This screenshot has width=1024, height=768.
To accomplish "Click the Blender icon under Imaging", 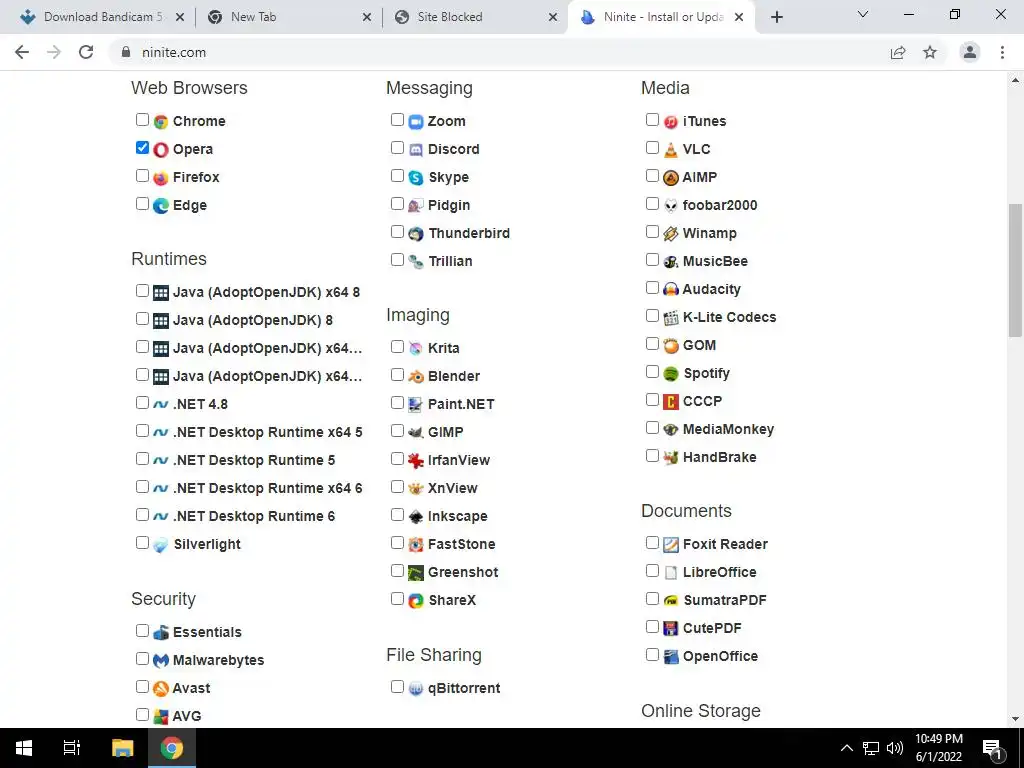I will click(x=416, y=377).
